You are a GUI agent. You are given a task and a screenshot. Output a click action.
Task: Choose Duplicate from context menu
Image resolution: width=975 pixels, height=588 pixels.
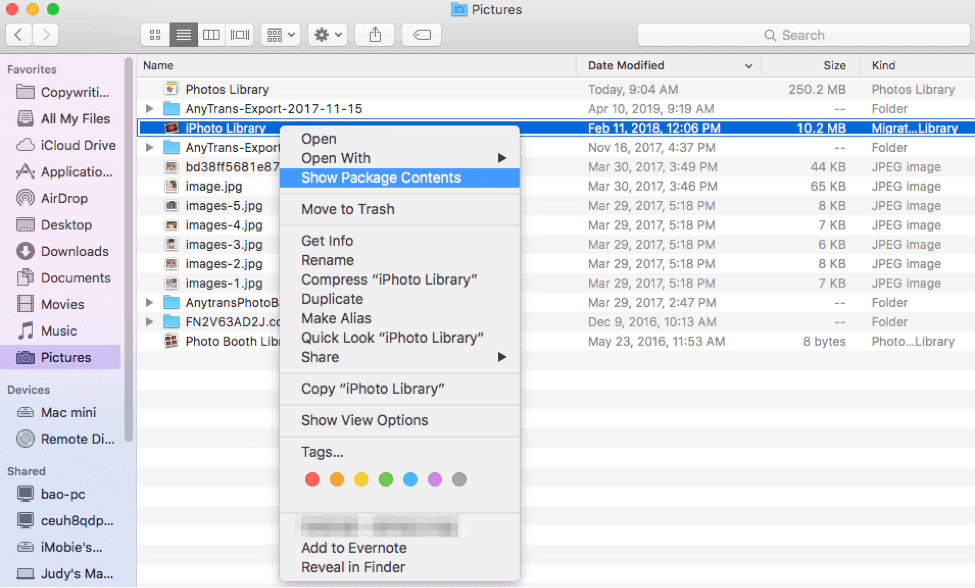point(399,299)
